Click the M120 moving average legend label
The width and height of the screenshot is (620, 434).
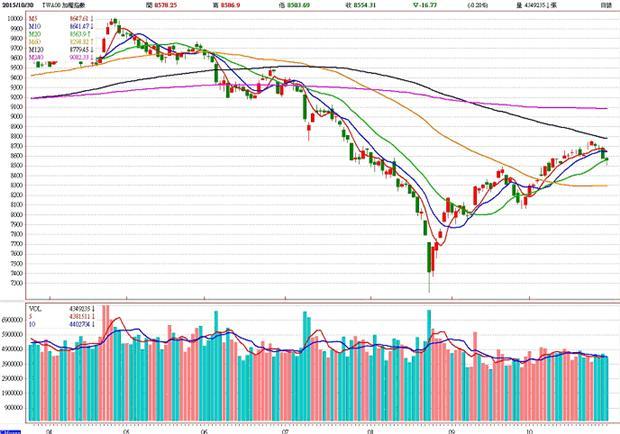tap(37, 50)
